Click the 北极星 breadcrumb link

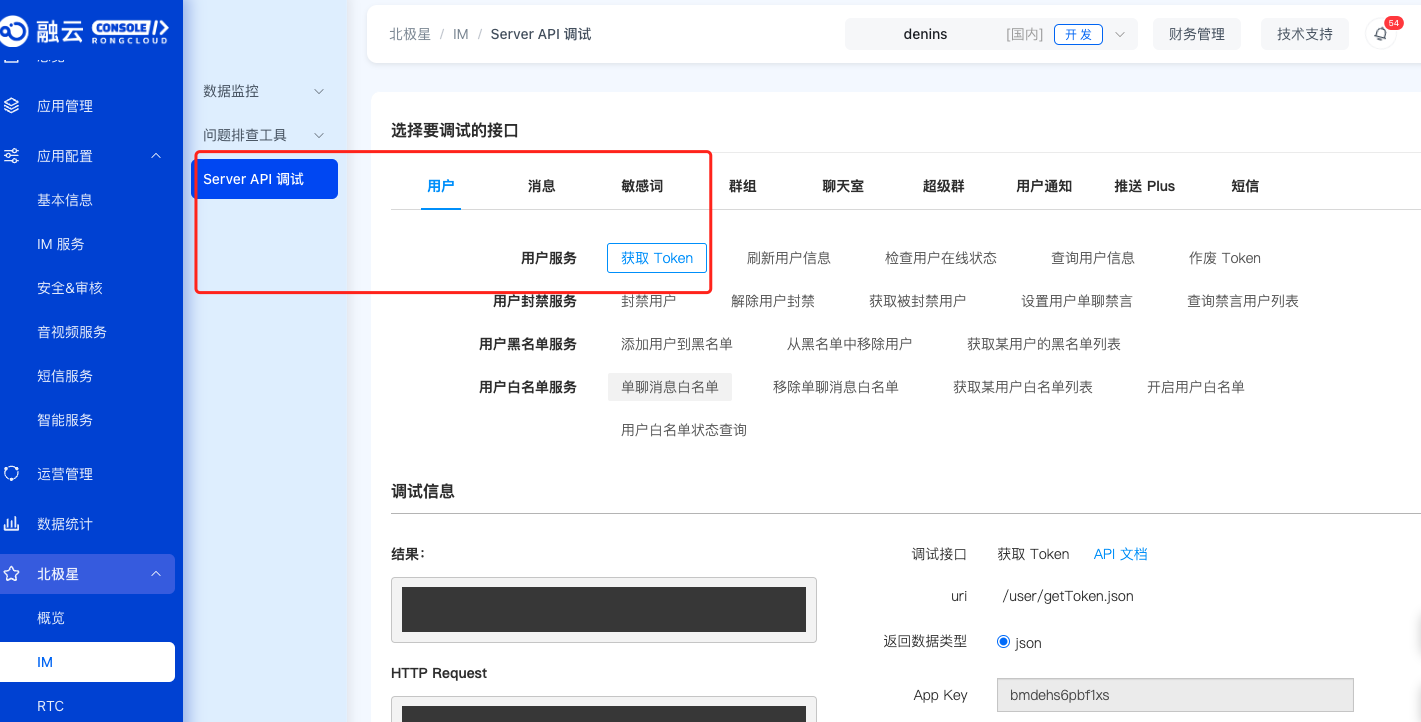[x=410, y=34]
